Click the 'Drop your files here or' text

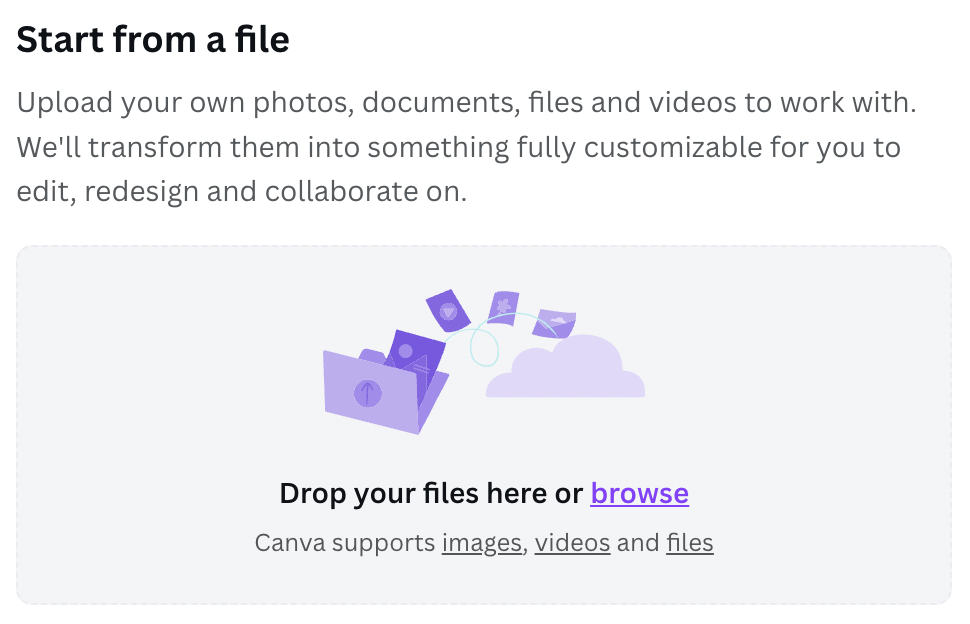click(431, 494)
